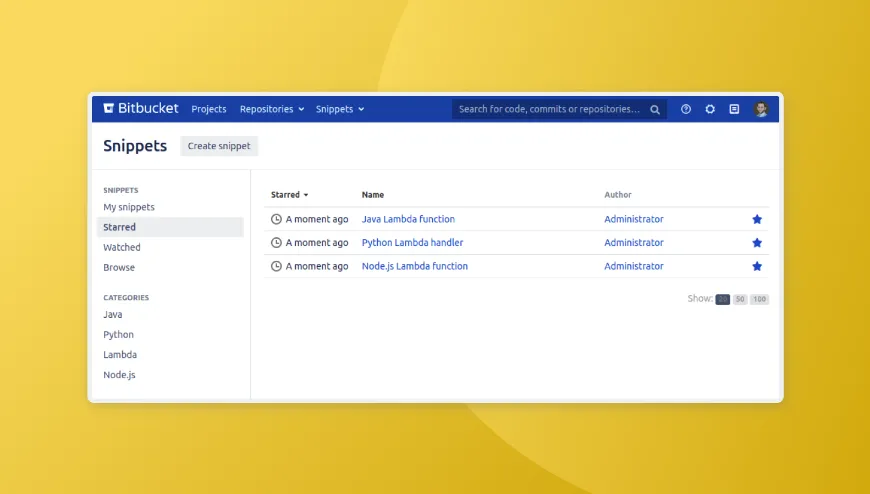The height and width of the screenshot is (494, 870).
Task: Click clock icon beside Node.js Lambda function
Action: tap(277, 266)
